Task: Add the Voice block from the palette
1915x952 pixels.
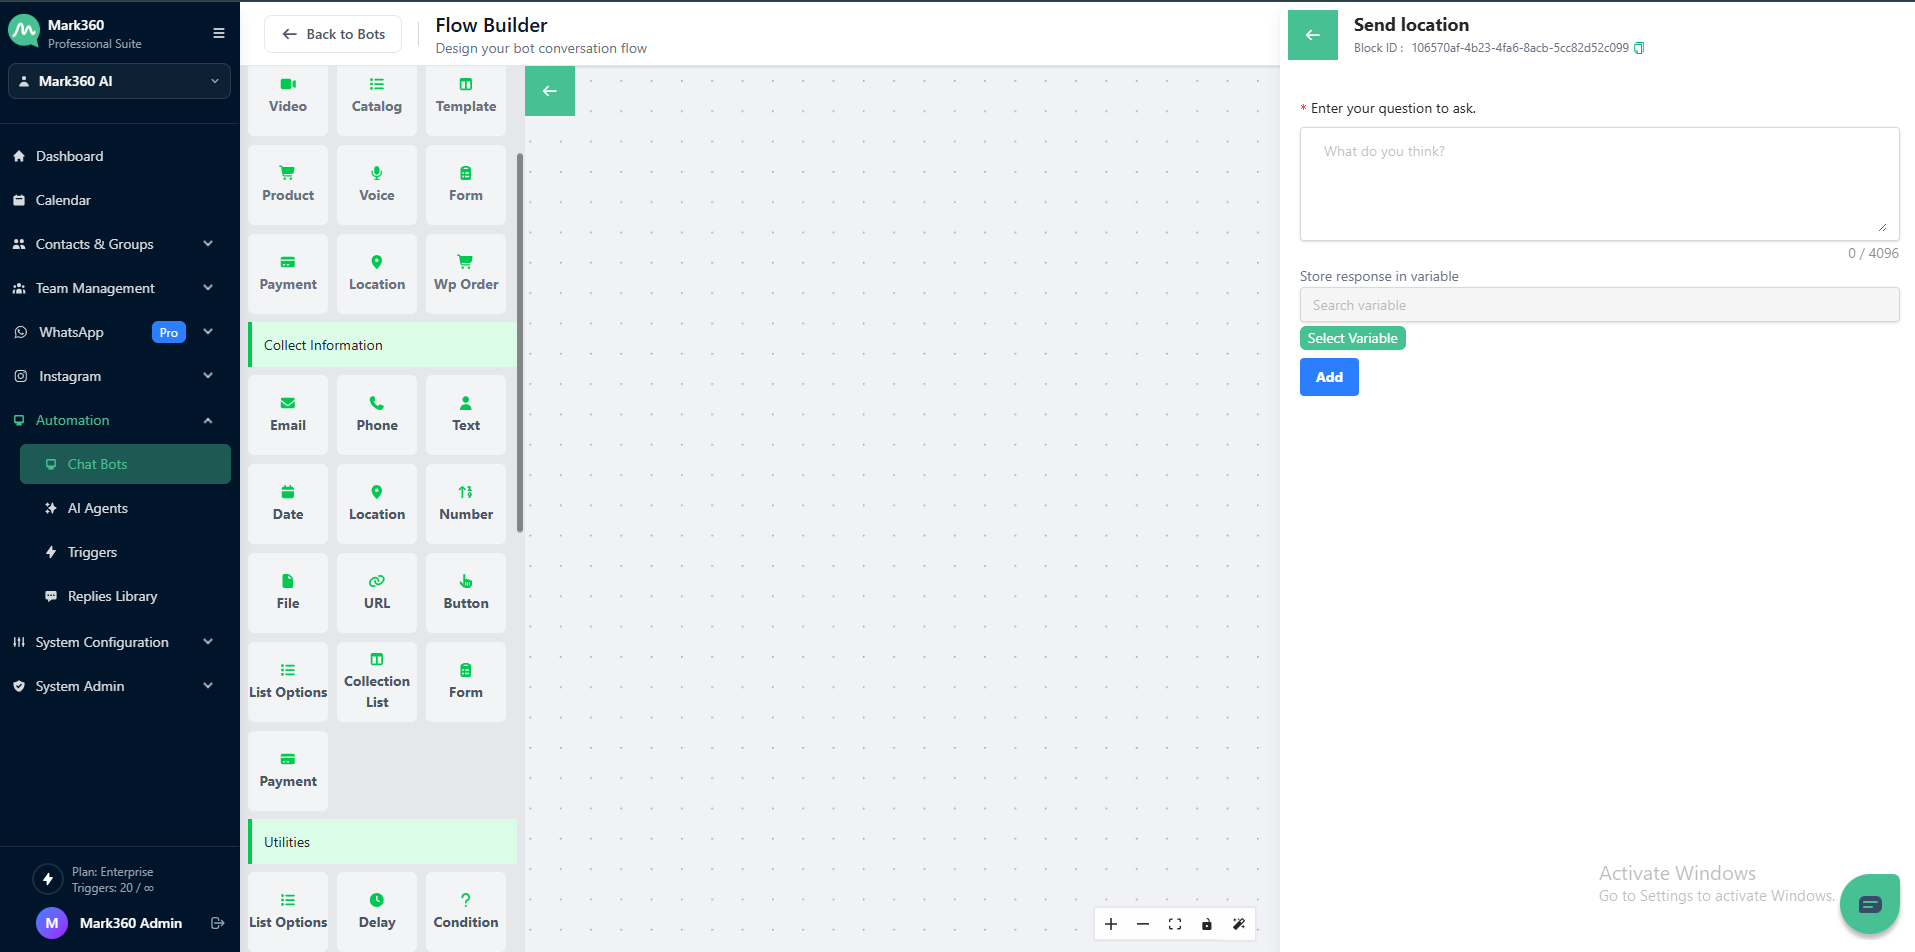Action: click(377, 184)
